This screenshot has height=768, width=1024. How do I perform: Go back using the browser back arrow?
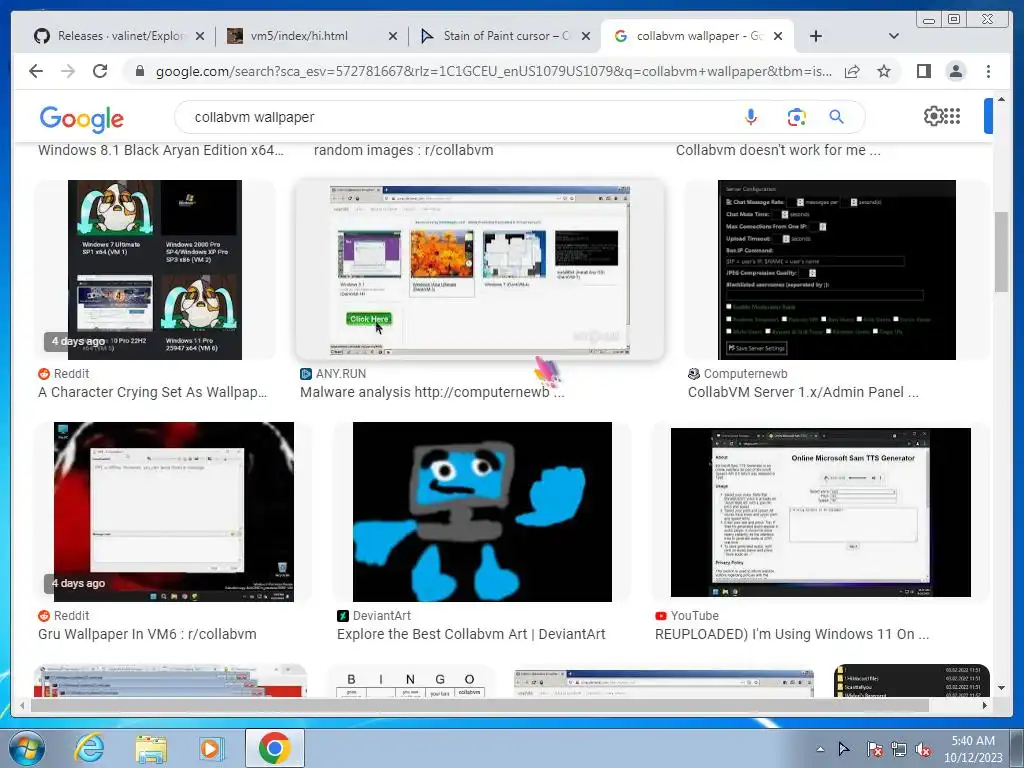tap(36, 71)
